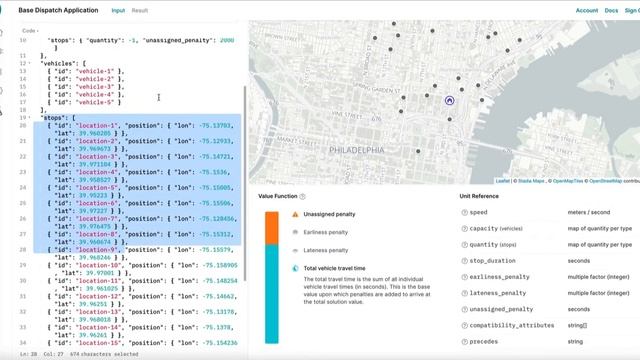
Task: Collapse the "vehicles" array at line 12
Action: pyautogui.click(x=29, y=63)
